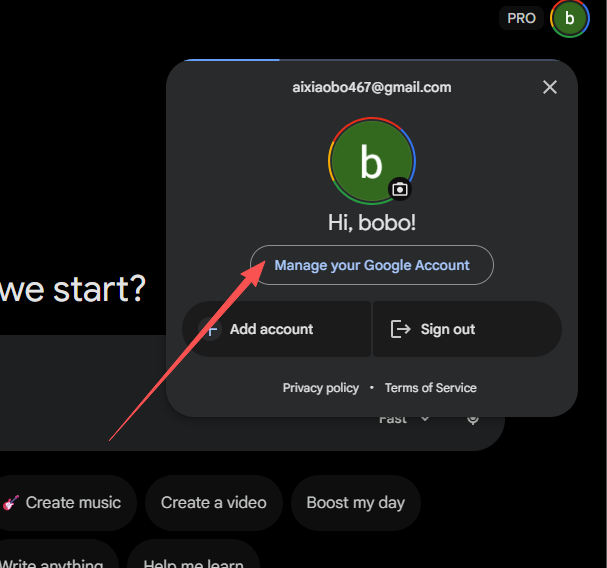This screenshot has height=568, width=607.
Task: Open the Privacy policy link
Action: (x=320, y=388)
